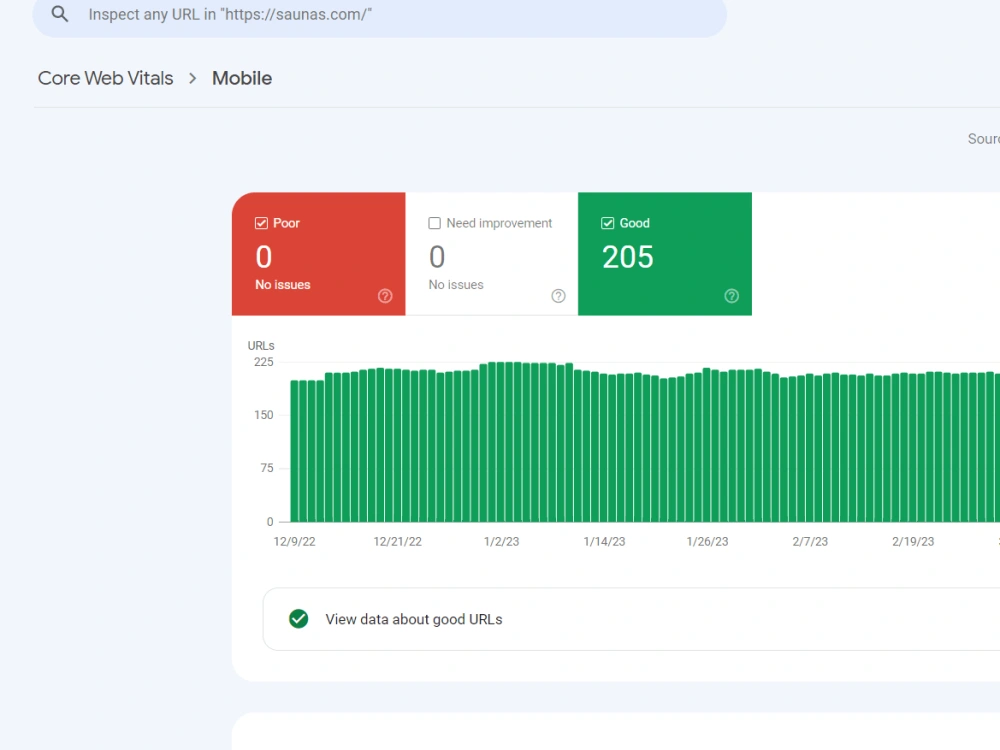This screenshot has width=1000, height=750.
Task: Click the 150 y-axis value
Action: click(x=263, y=415)
